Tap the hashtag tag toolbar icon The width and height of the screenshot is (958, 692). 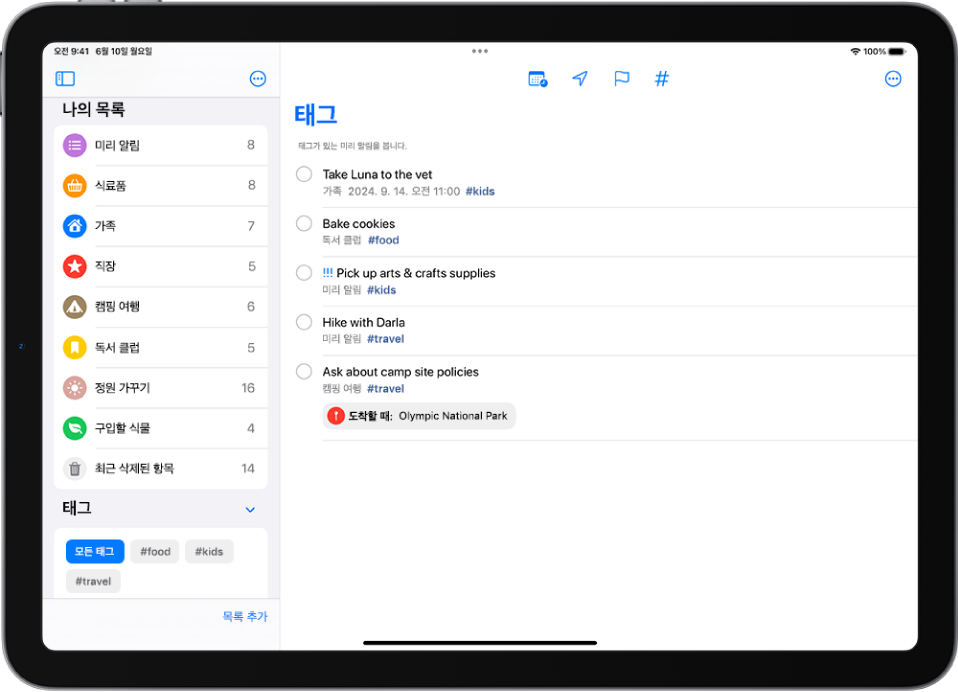click(662, 79)
